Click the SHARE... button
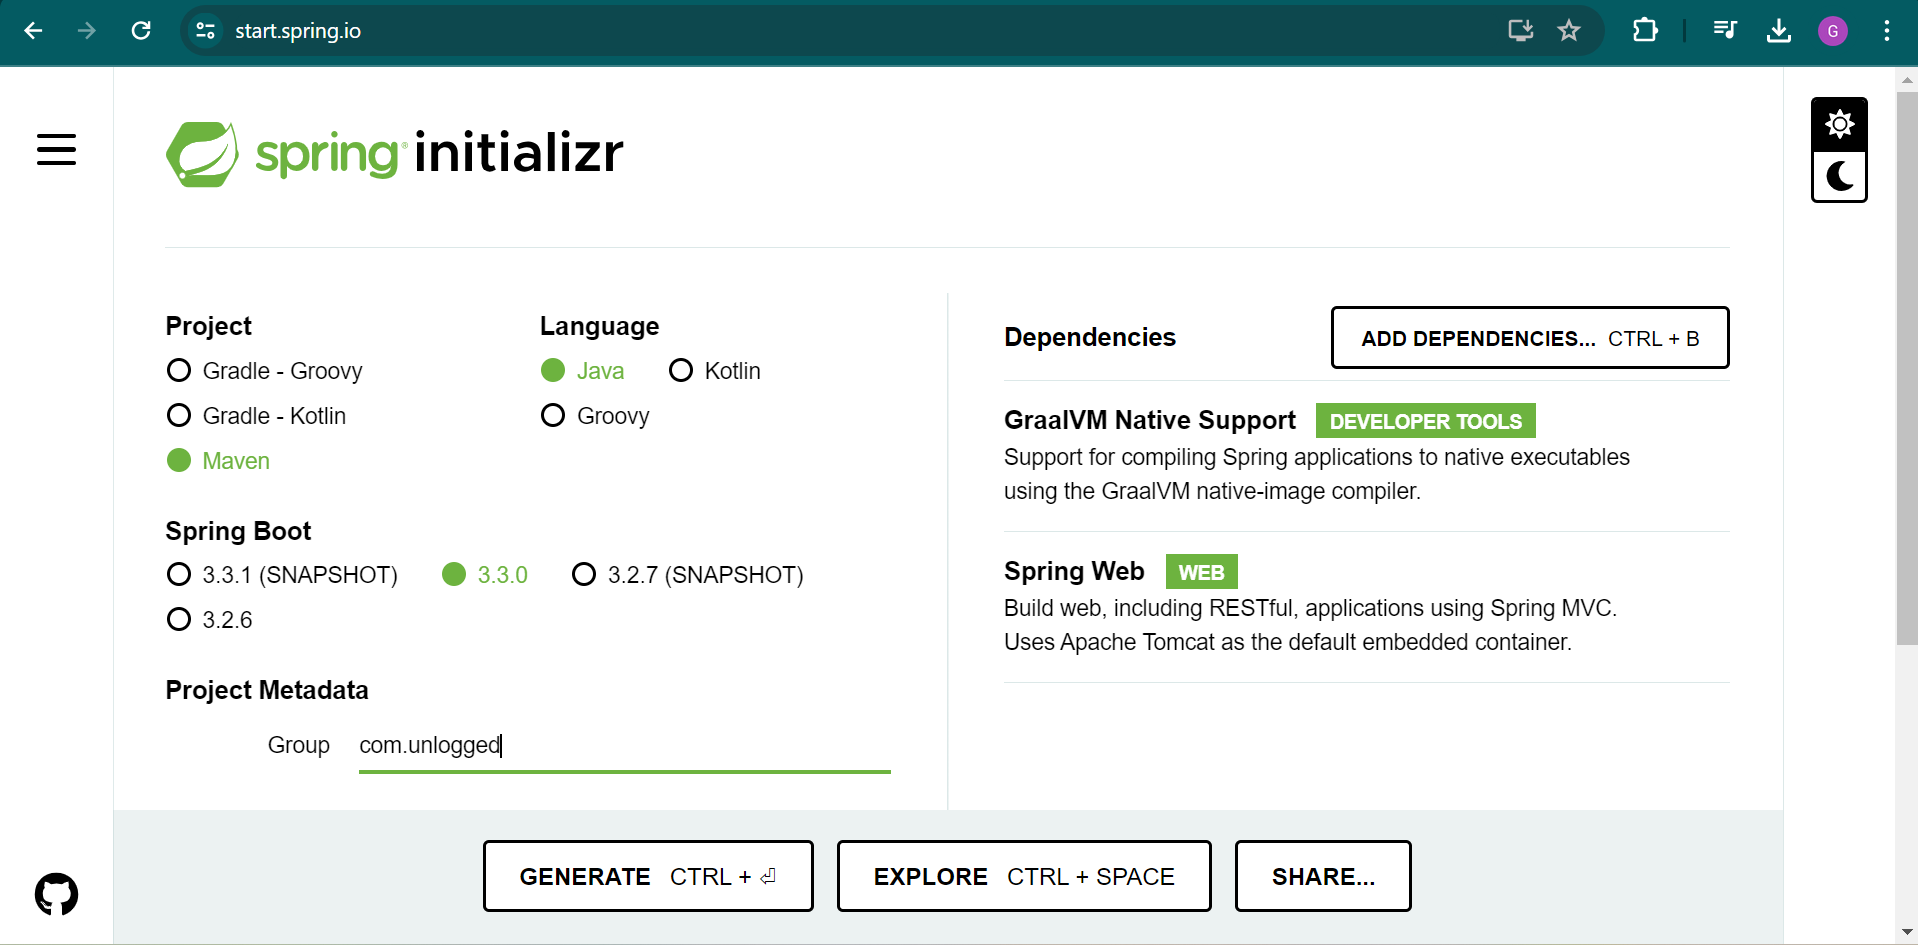 pos(1322,876)
